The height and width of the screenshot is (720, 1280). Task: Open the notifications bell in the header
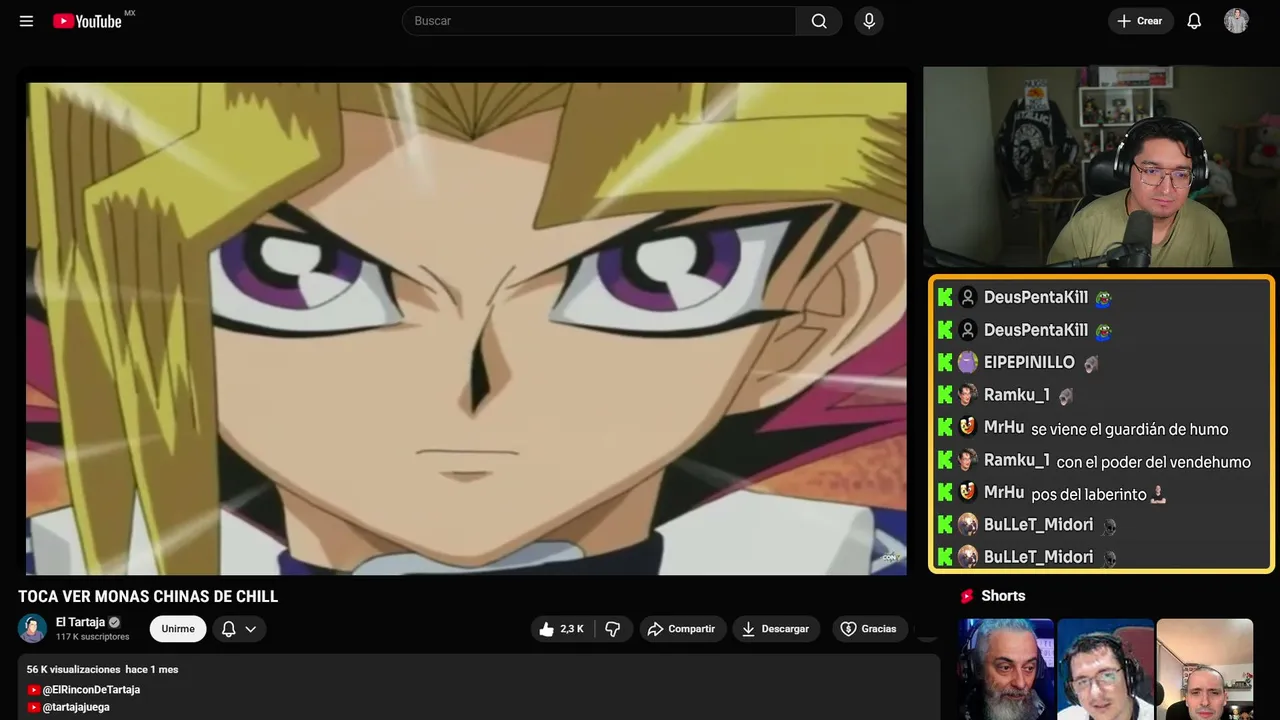click(x=1194, y=21)
